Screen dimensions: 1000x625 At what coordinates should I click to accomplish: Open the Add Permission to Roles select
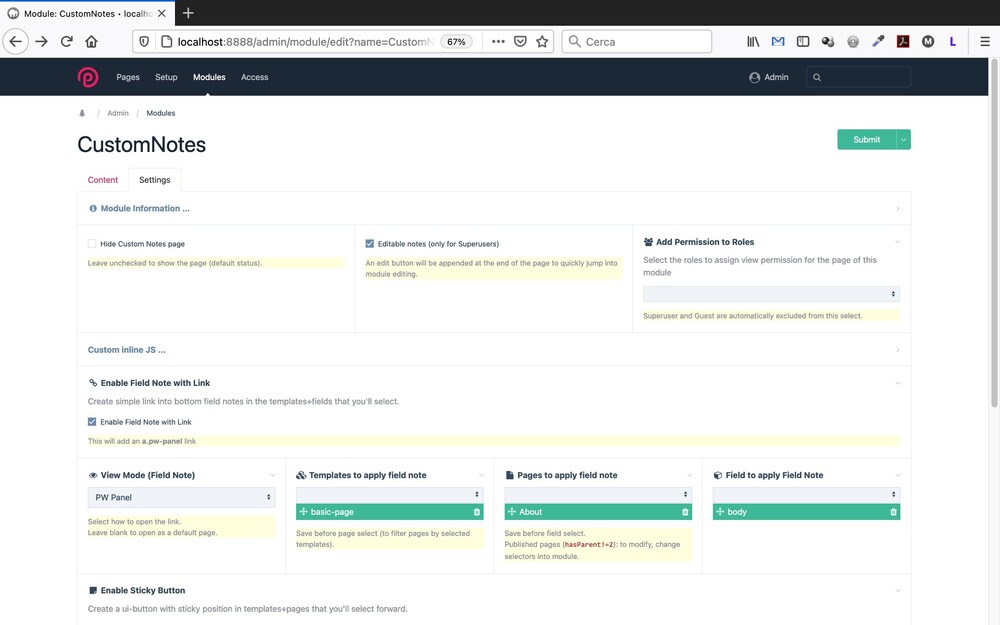click(771, 294)
